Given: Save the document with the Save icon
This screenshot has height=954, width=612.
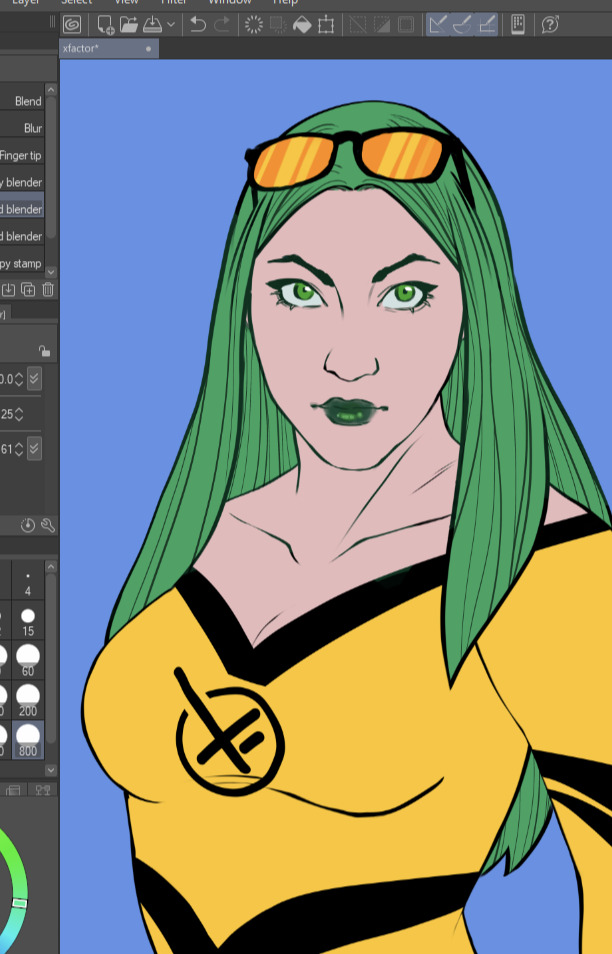Looking at the screenshot, I should [152, 25].
